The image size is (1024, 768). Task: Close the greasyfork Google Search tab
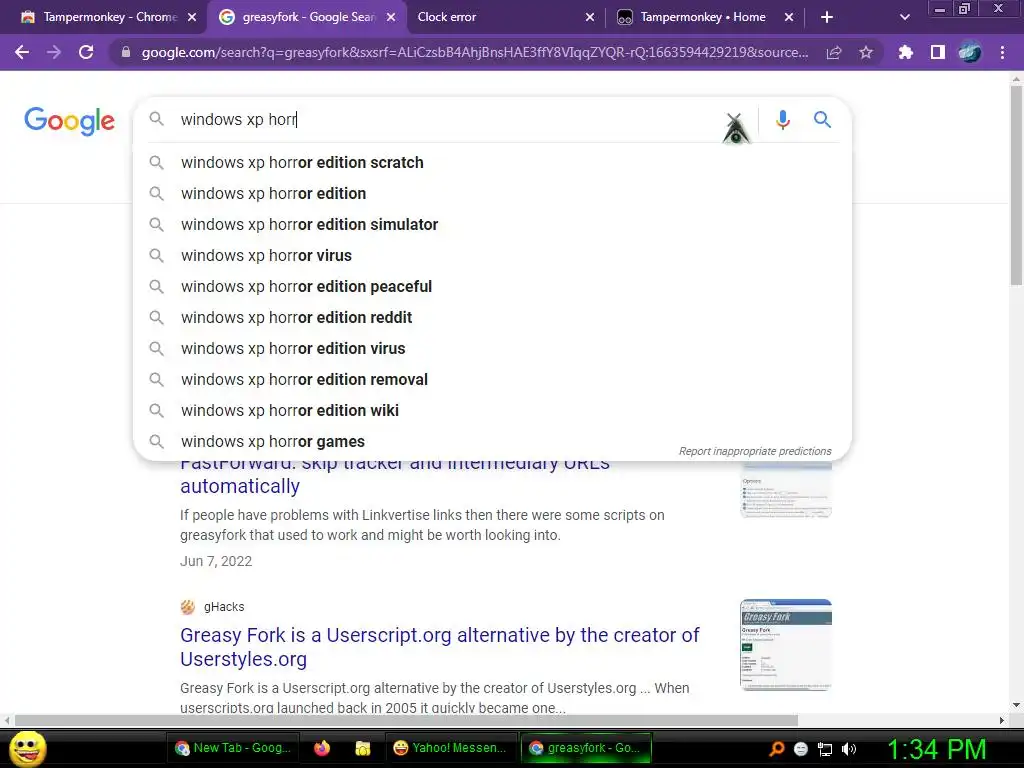(391, 17)
